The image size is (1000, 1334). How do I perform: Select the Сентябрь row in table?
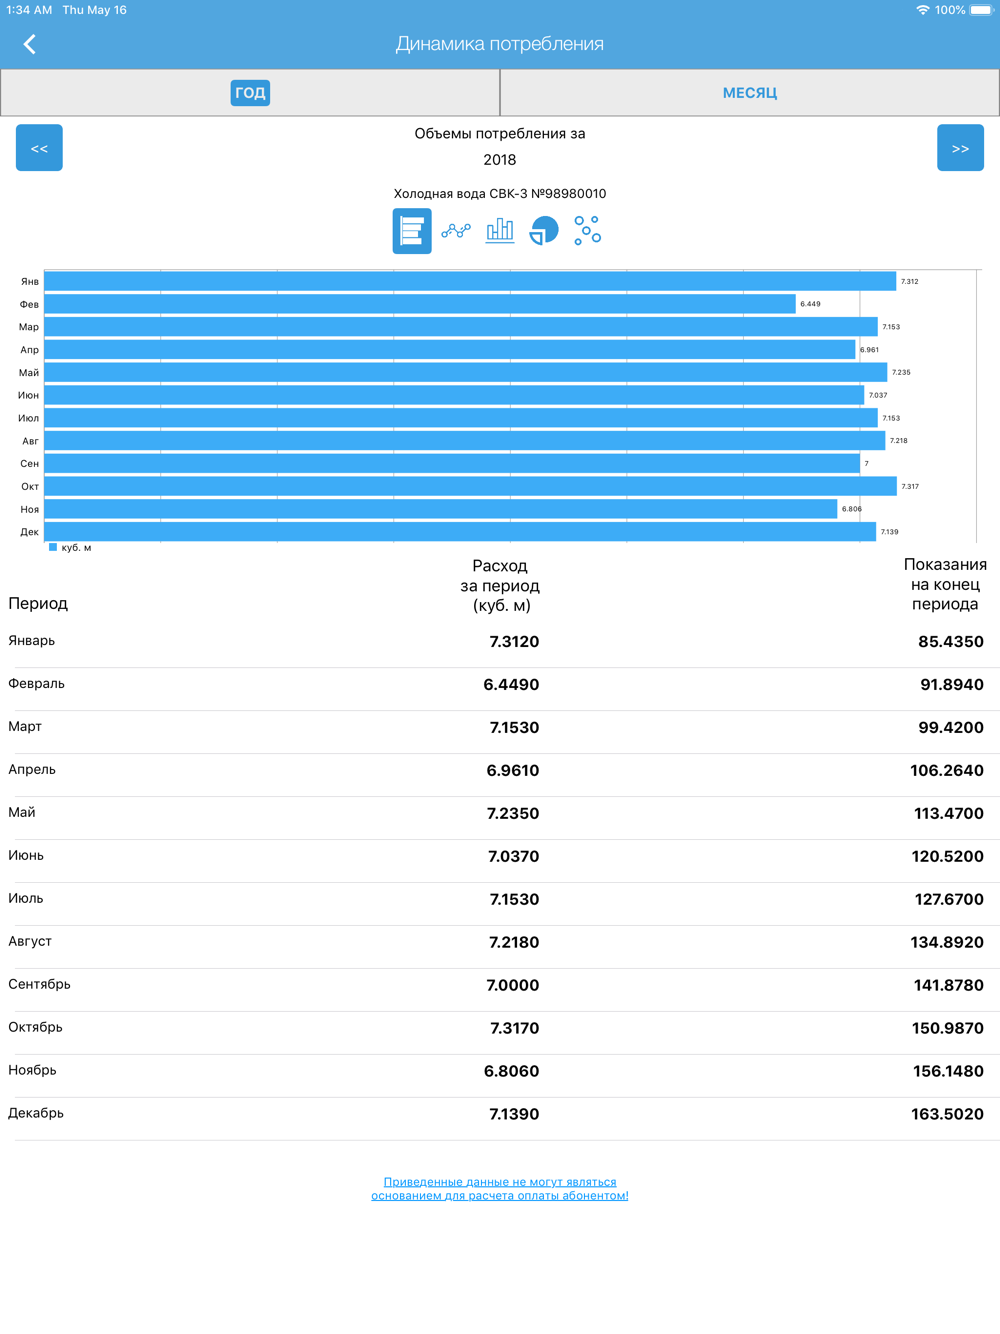click(x=500, y=985)
